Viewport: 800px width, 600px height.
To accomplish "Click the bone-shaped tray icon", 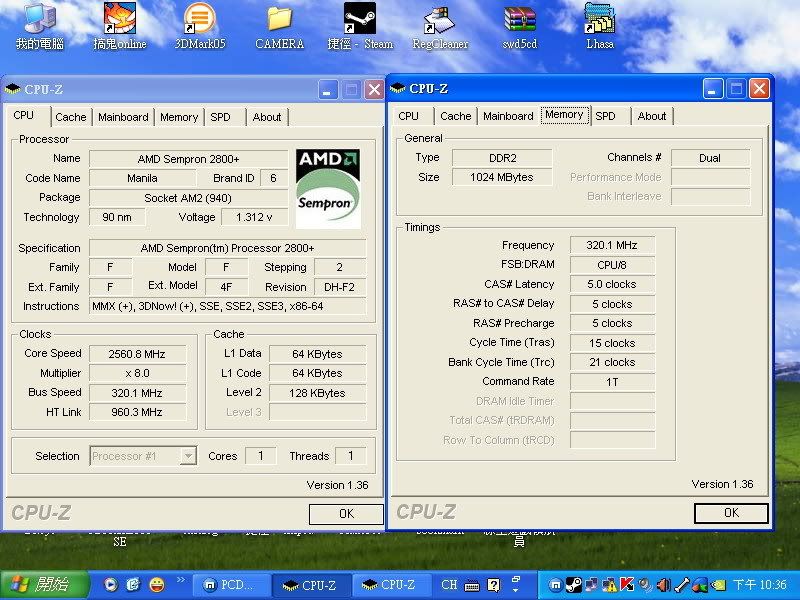I will click(x=682, y=585).
